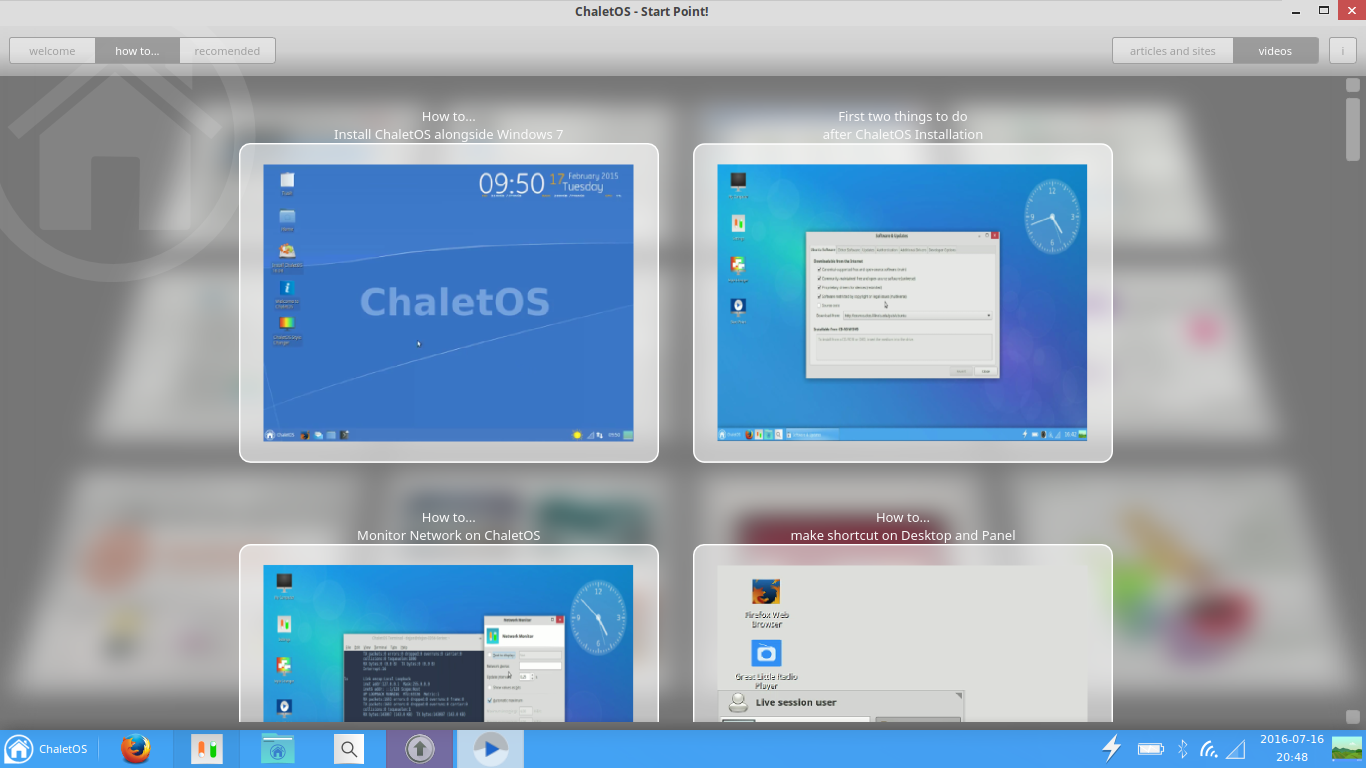
Task: Click the vertical scrollbar handle
Action: click(x=1353, y=129)
